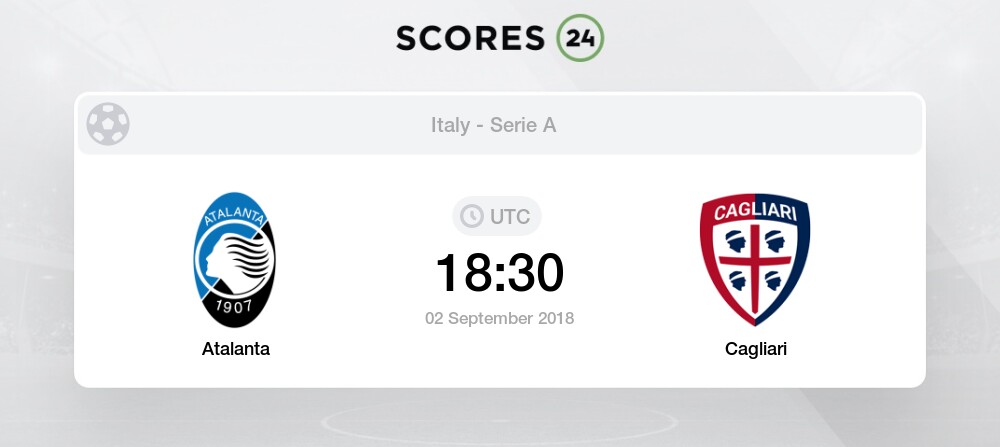Click the faint pitch center circle background

499,423
